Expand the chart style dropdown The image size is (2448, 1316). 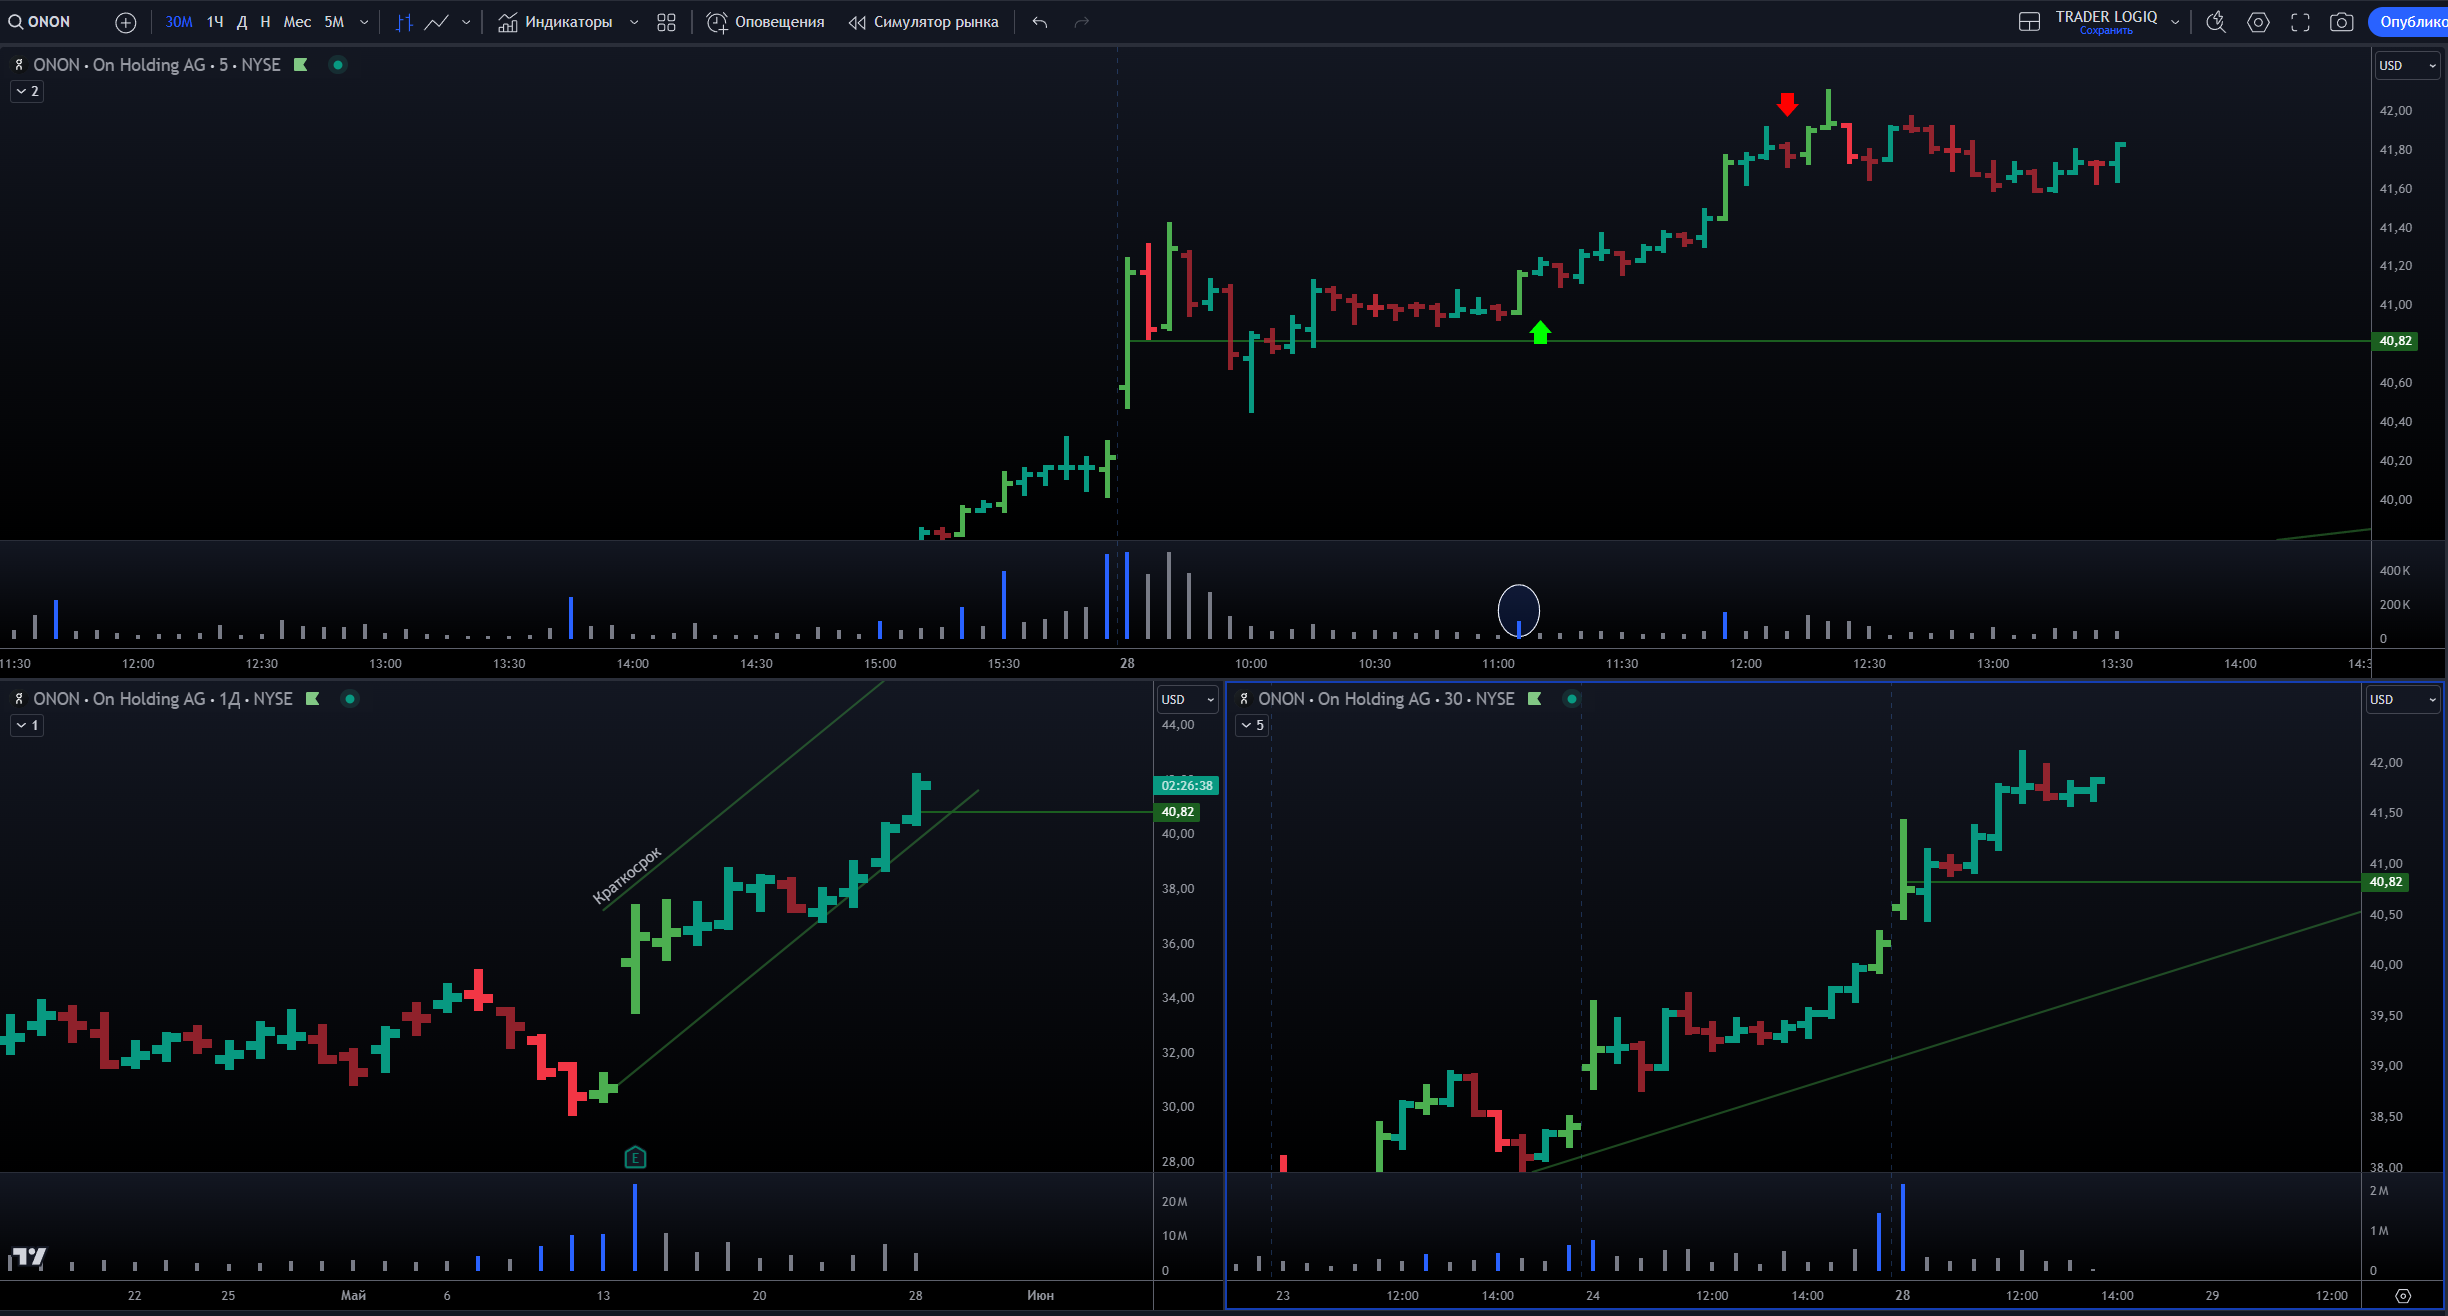[466, 22]
